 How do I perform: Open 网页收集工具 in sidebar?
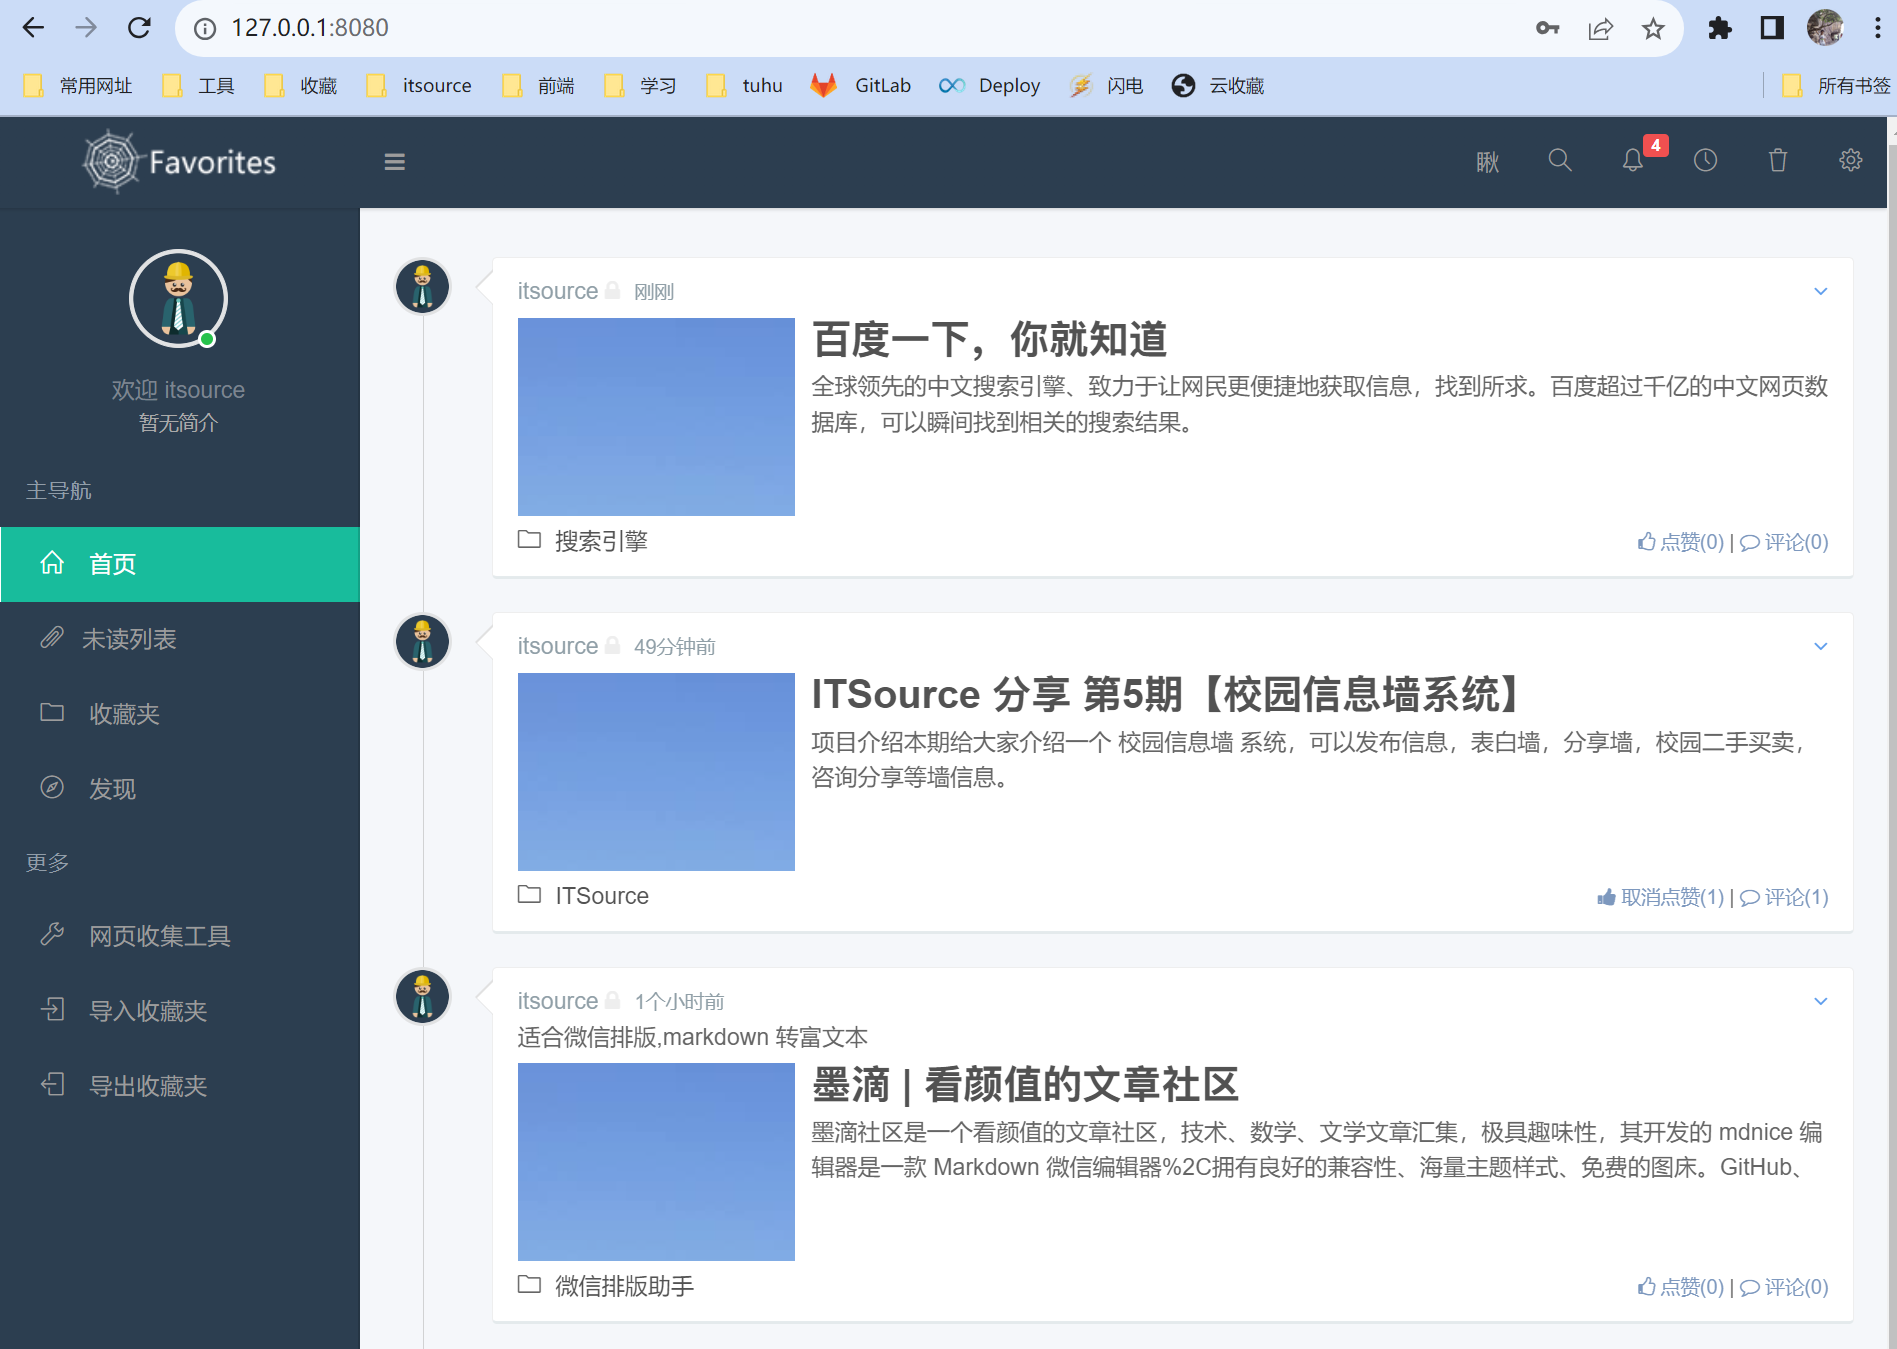(x=180, y=936)
